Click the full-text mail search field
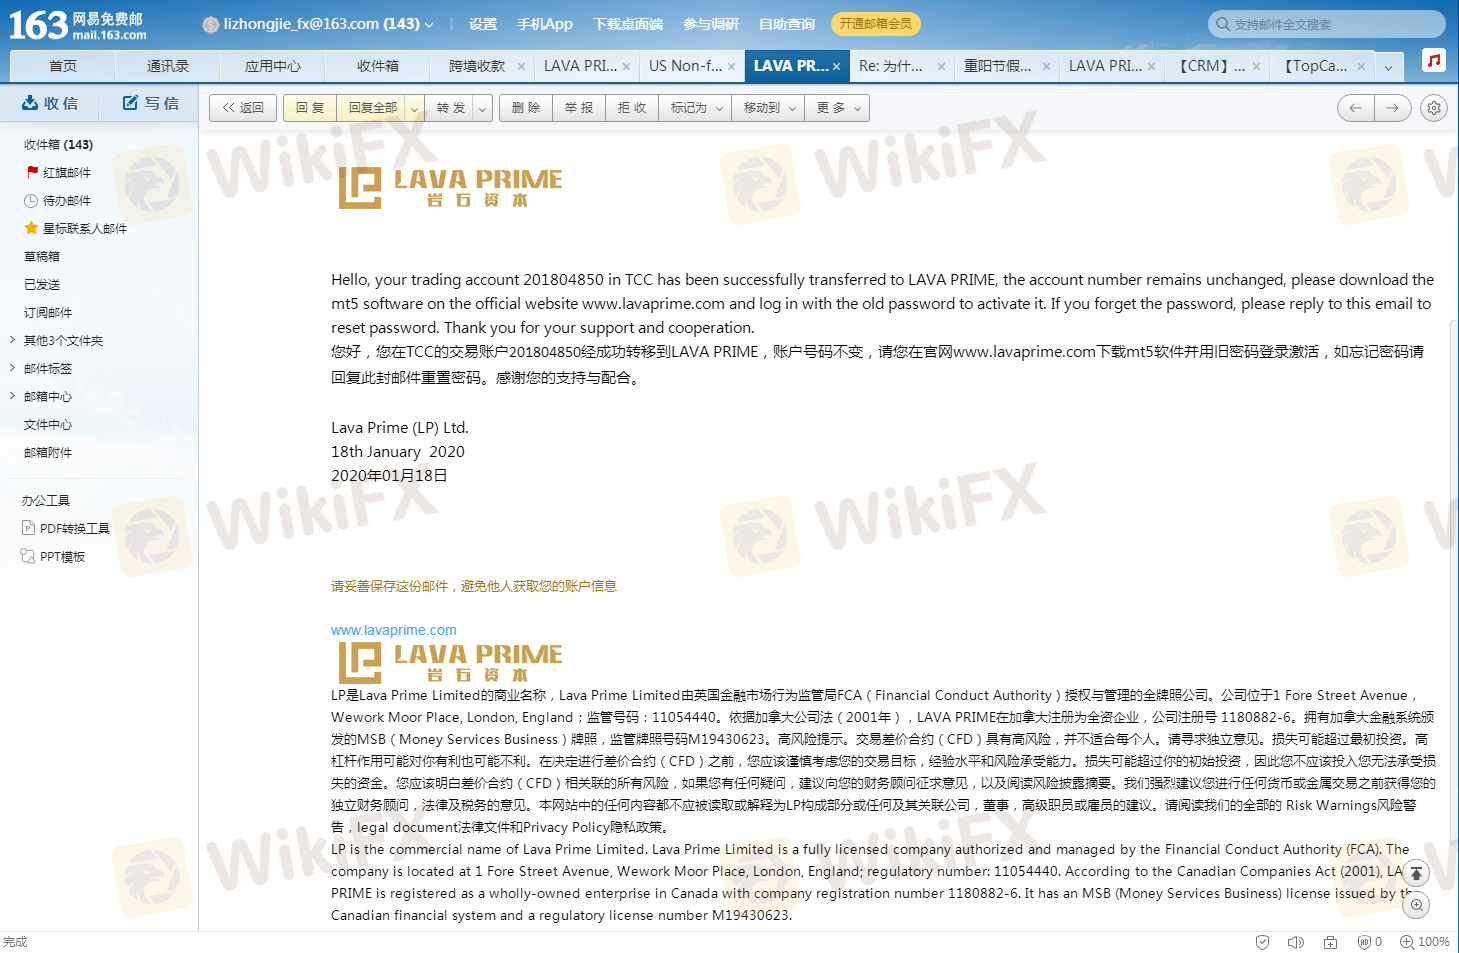This screenshot has width=1459, height=953. 1327,24
